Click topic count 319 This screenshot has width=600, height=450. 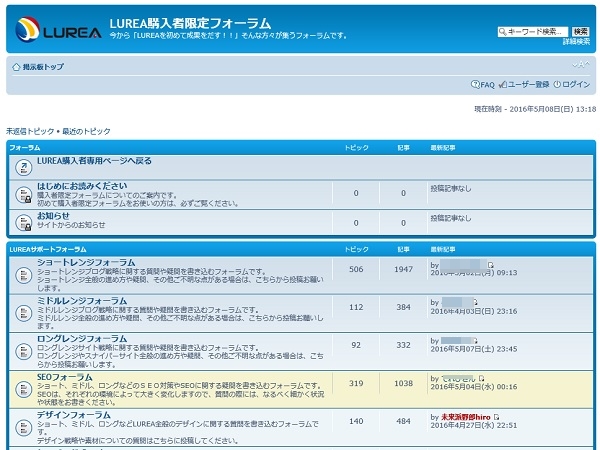point(356,383)
